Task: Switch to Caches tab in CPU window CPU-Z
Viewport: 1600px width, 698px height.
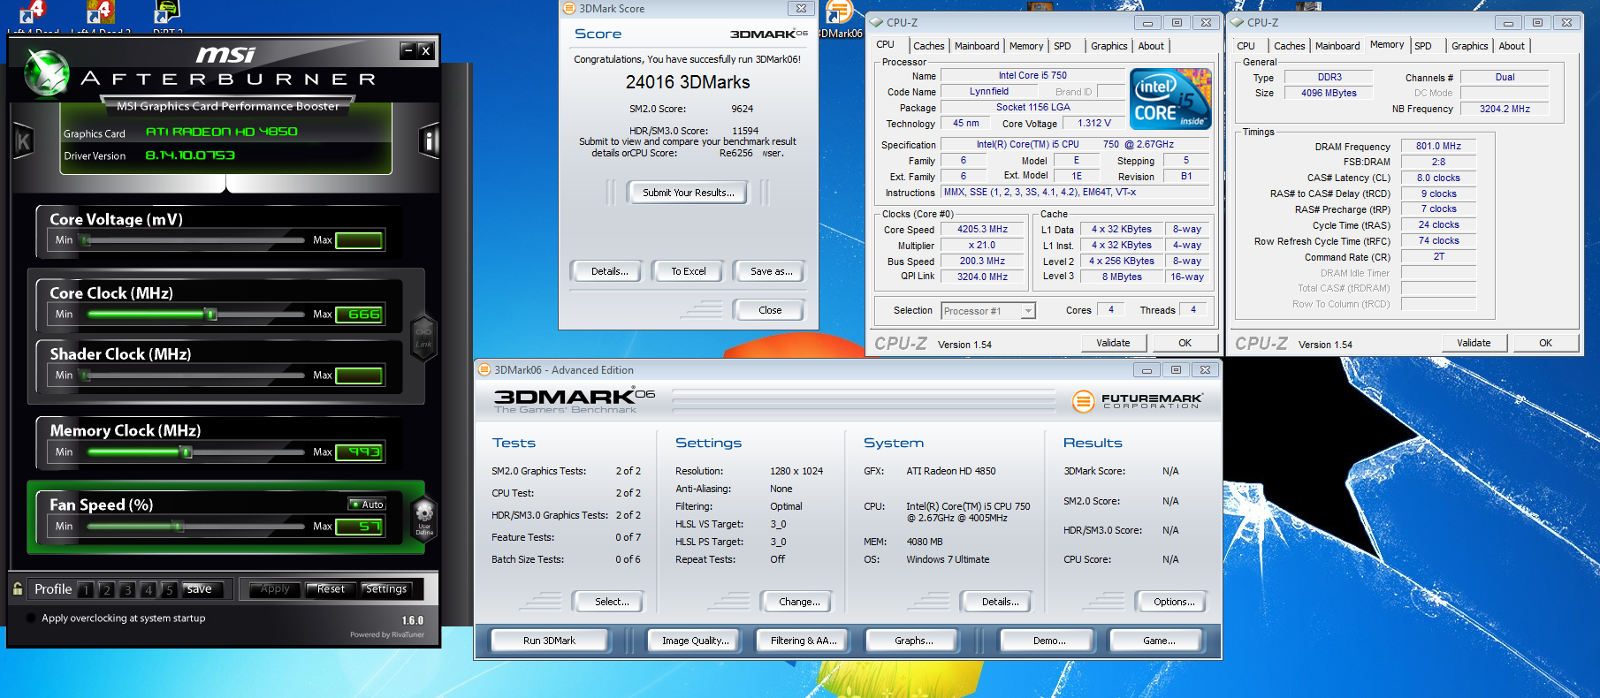Action: [928, 46]
